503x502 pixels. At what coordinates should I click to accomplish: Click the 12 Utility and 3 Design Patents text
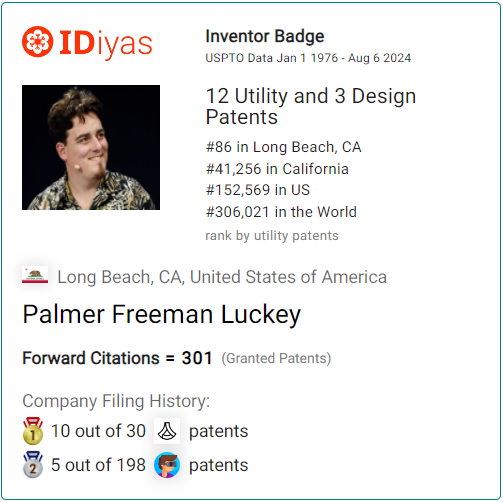pyautogui.click(x=311, y=106)
